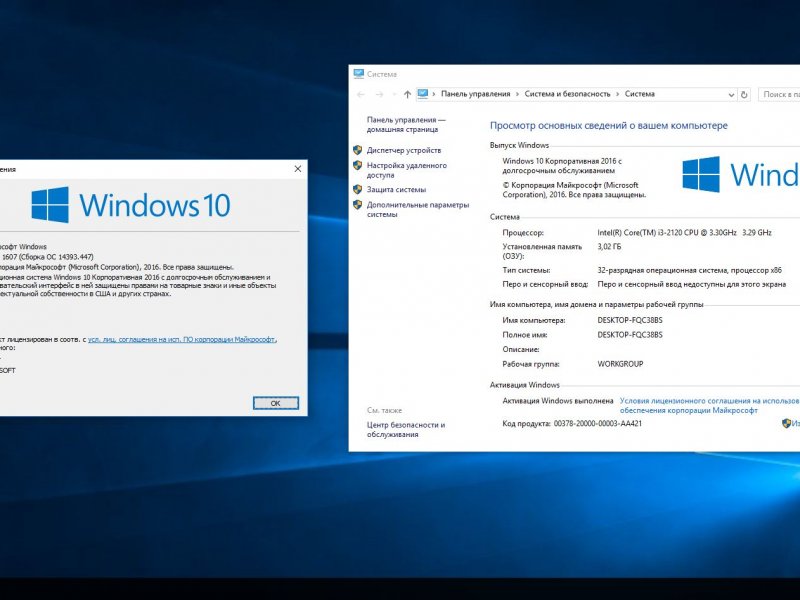Click the computer name value 'DESKTOP-FQC38BS' beside 'Имя компьютера'
Image resolution: width=800 pixels, height=600 pixels.
click(x=630, y=320)
